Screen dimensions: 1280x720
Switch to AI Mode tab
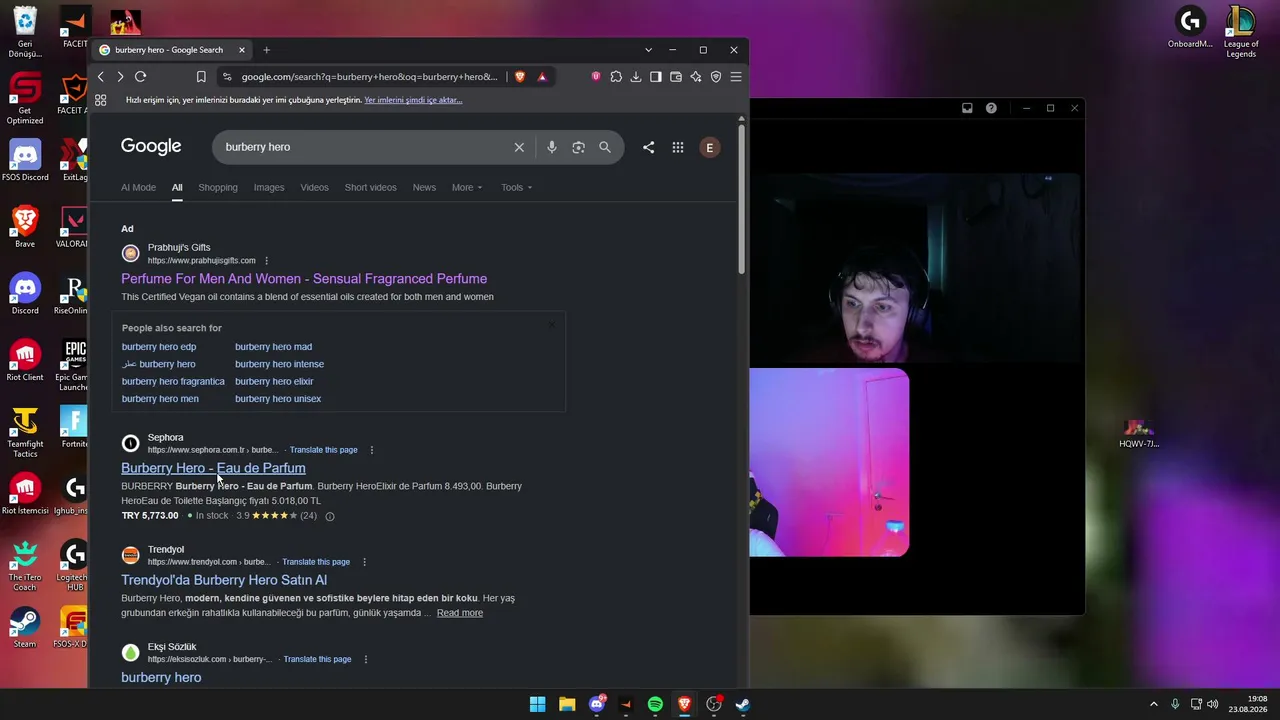click(138, 188)
